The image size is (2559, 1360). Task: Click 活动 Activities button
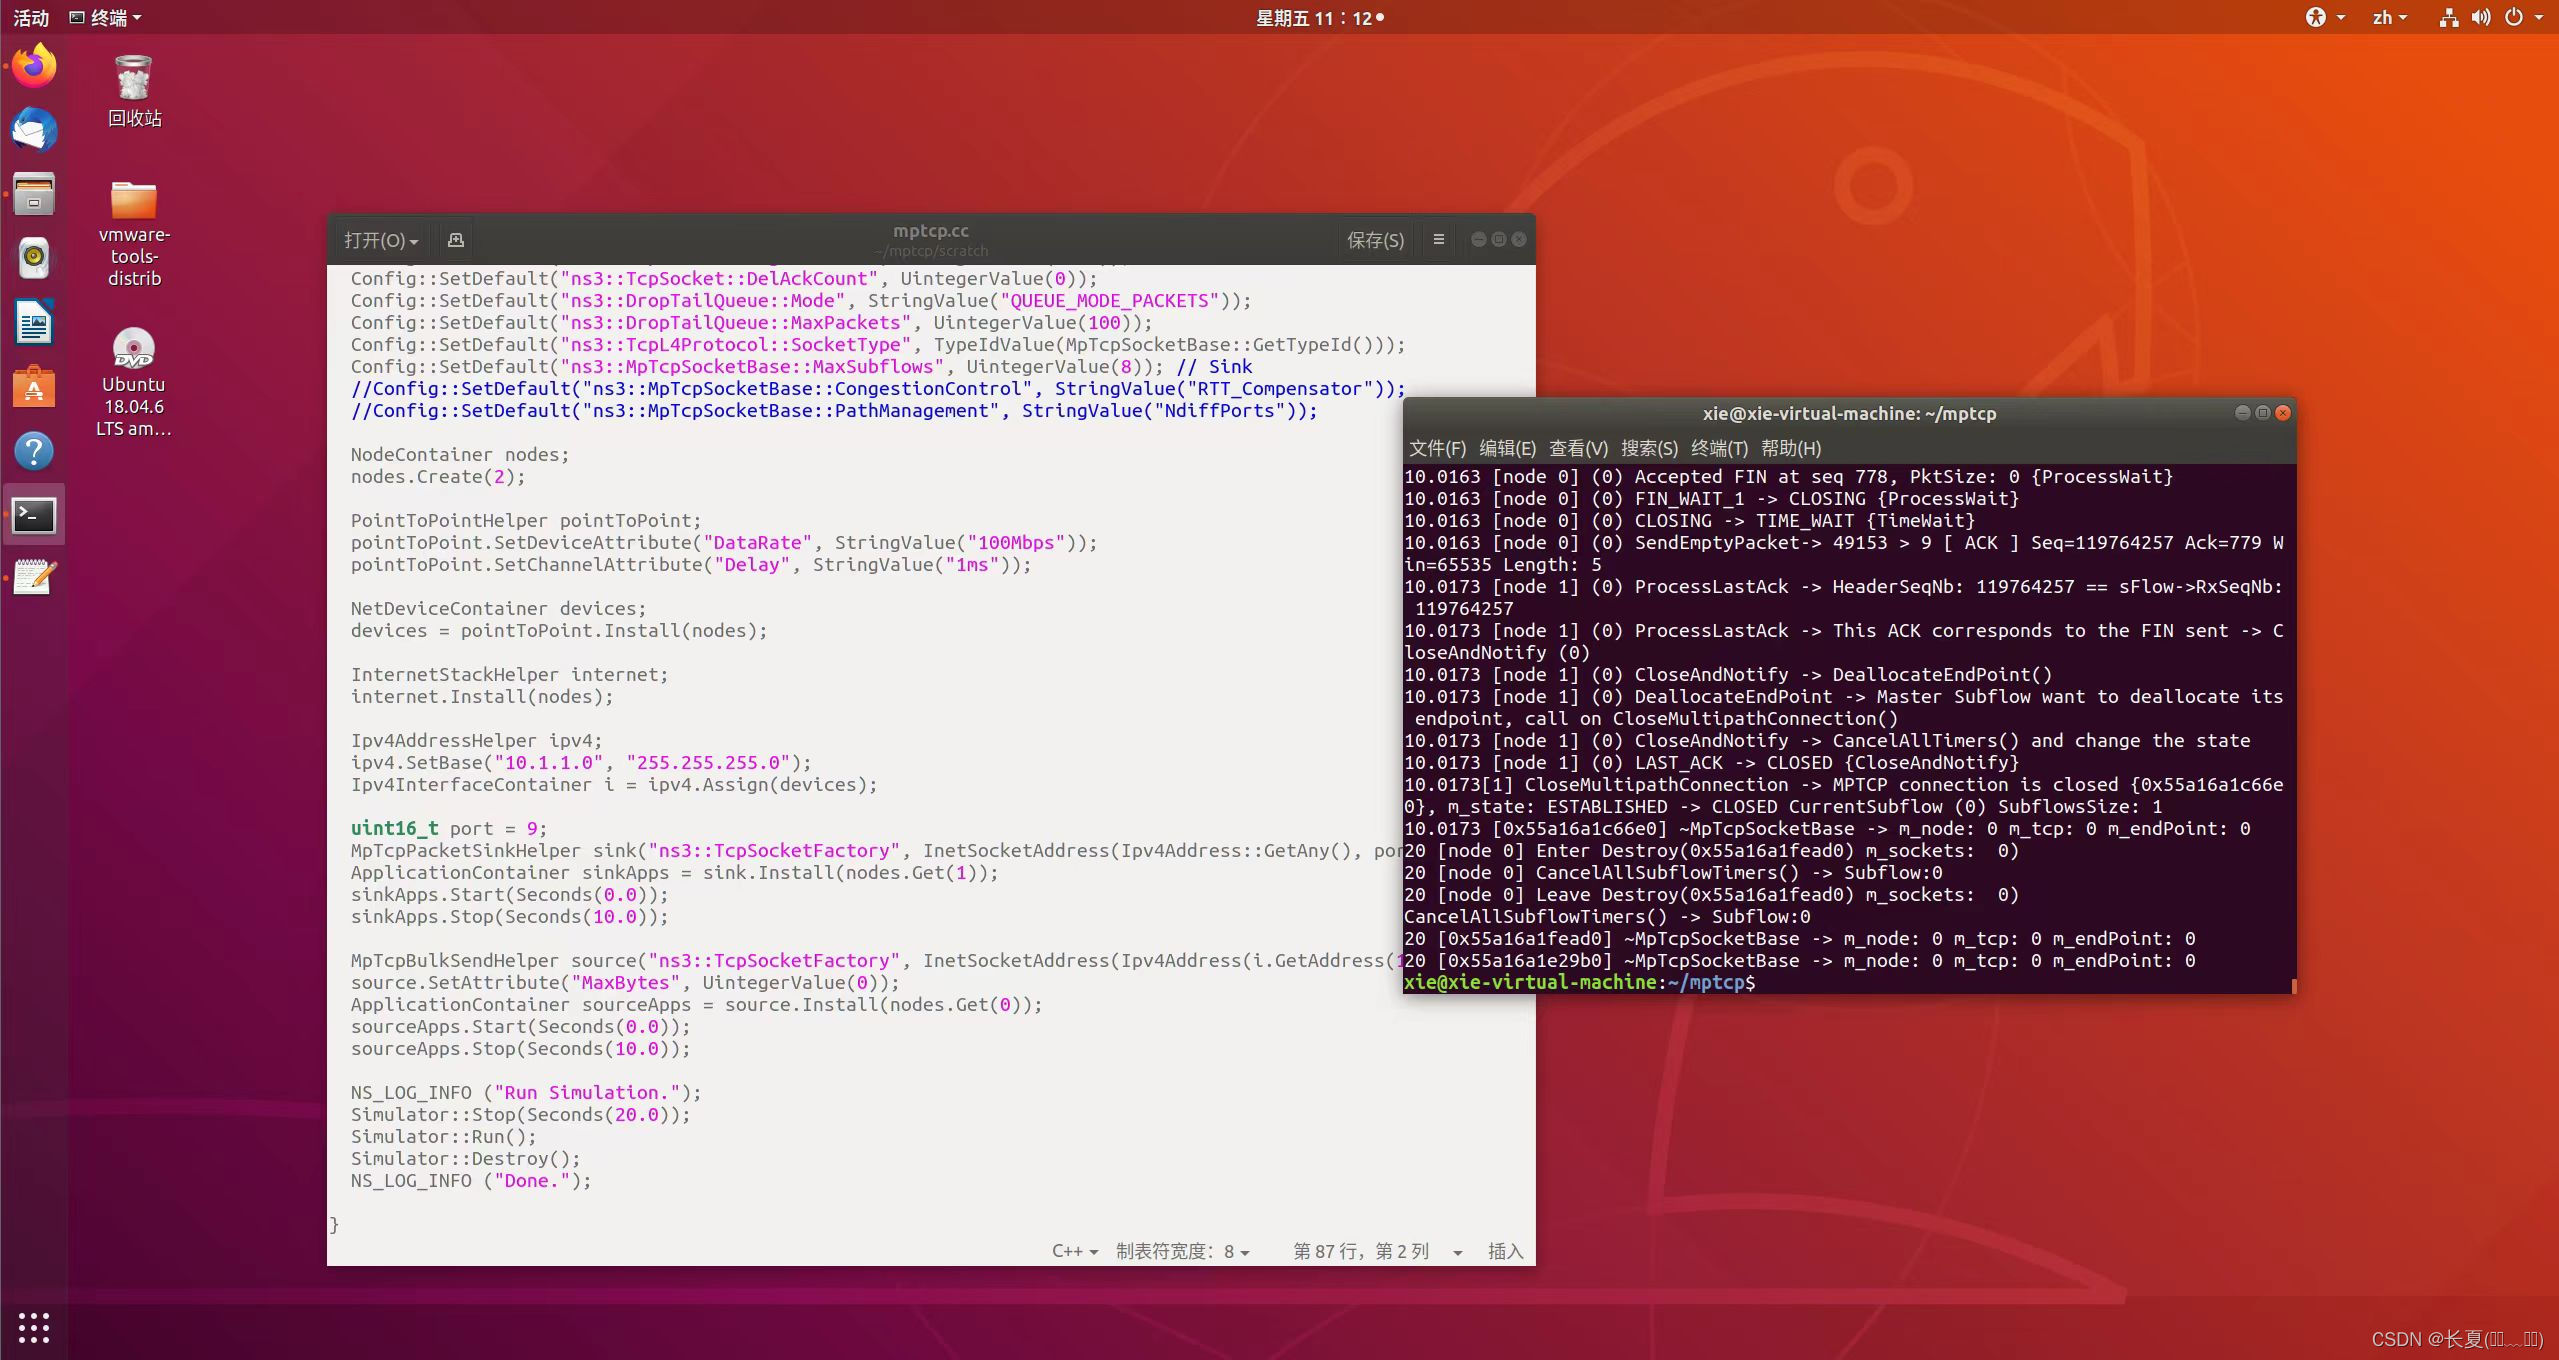(x=31, y=17)
